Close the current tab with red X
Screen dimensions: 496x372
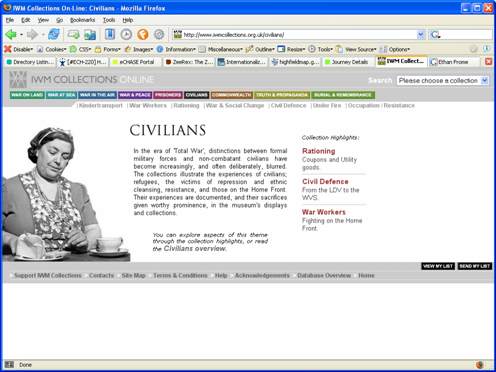(x=488, y=62)
